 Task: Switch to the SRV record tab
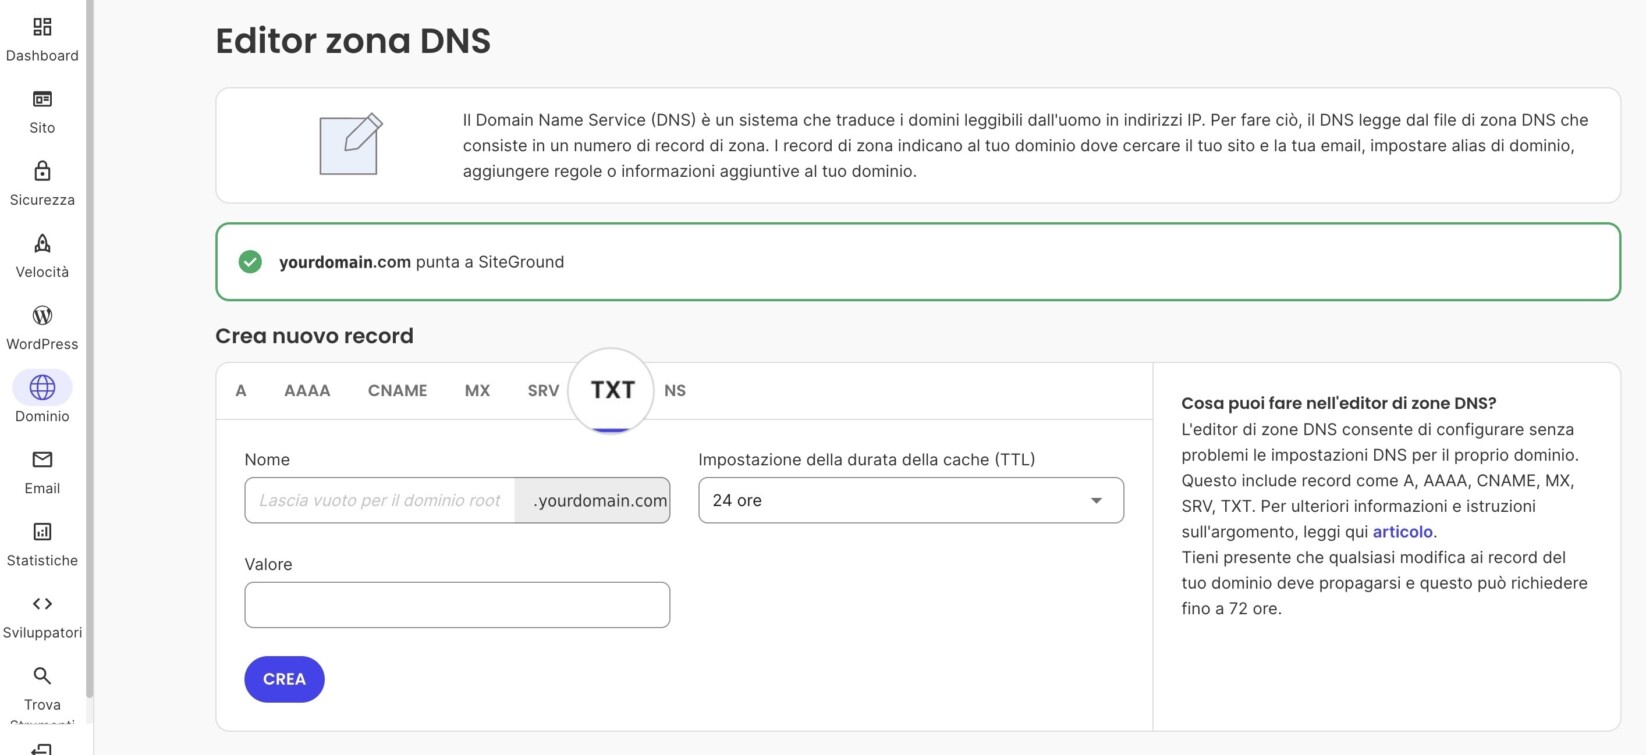coord(543,391)
